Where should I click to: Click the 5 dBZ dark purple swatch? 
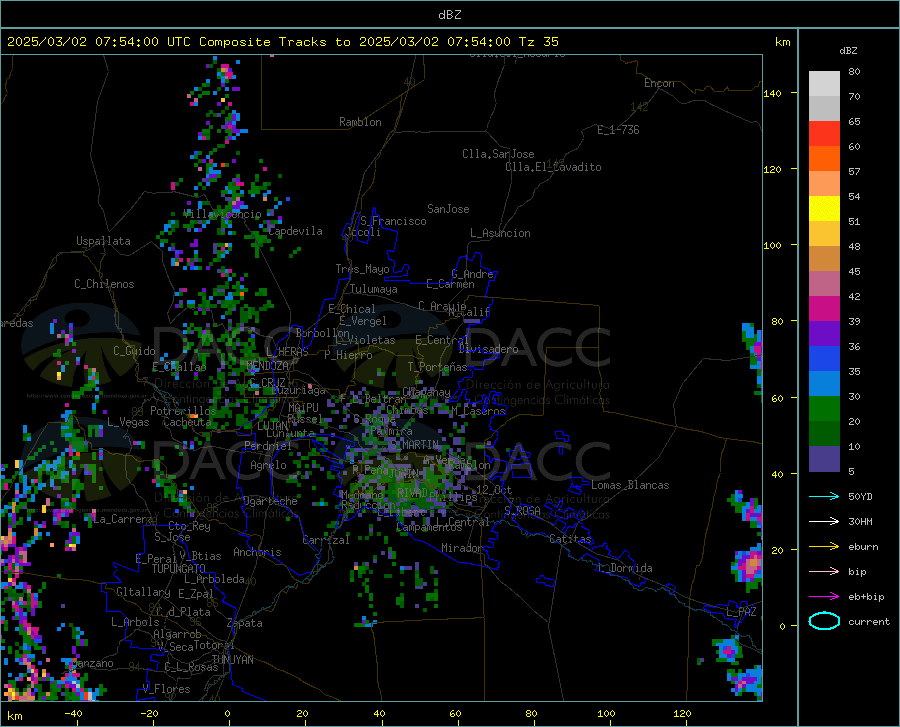tap(824, 459)
